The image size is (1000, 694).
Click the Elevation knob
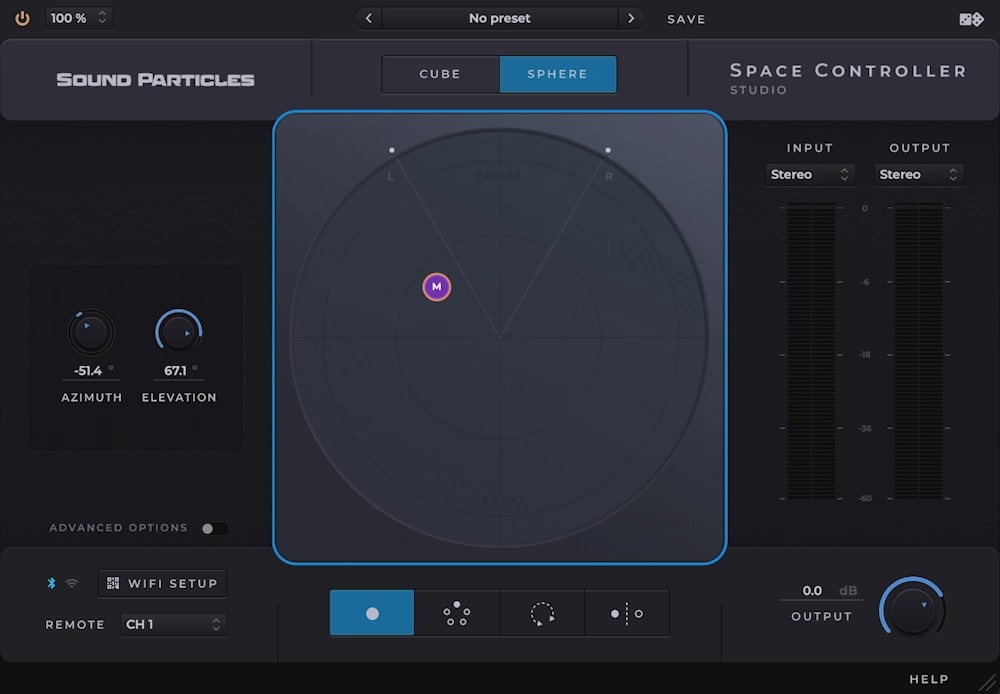179,332
